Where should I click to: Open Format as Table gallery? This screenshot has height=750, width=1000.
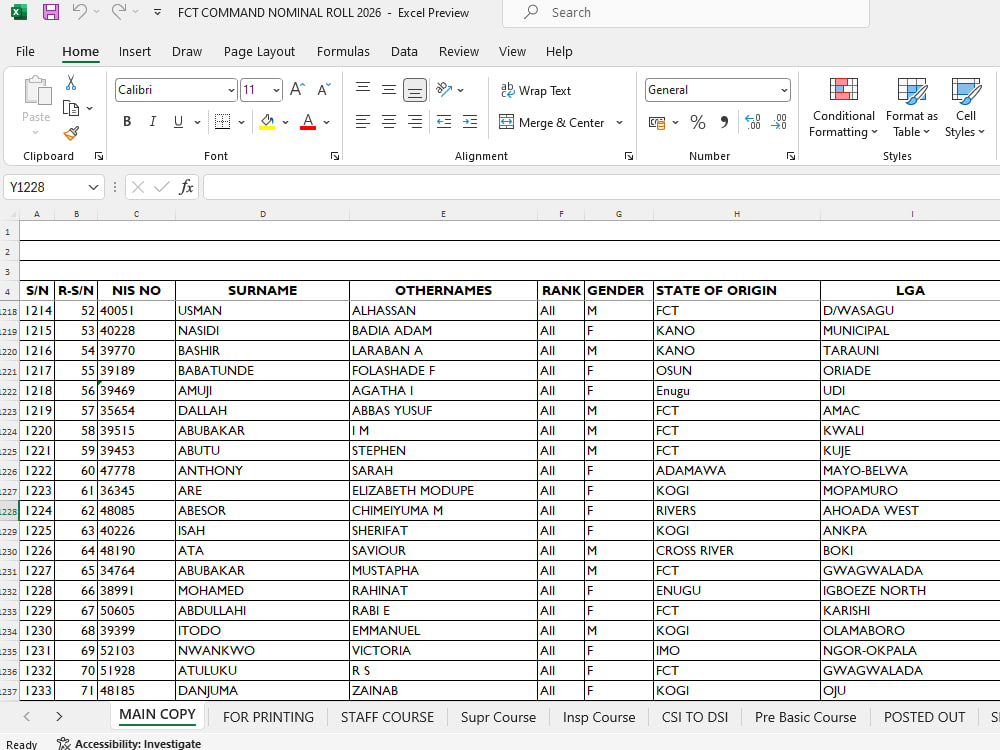pos(911,107)
